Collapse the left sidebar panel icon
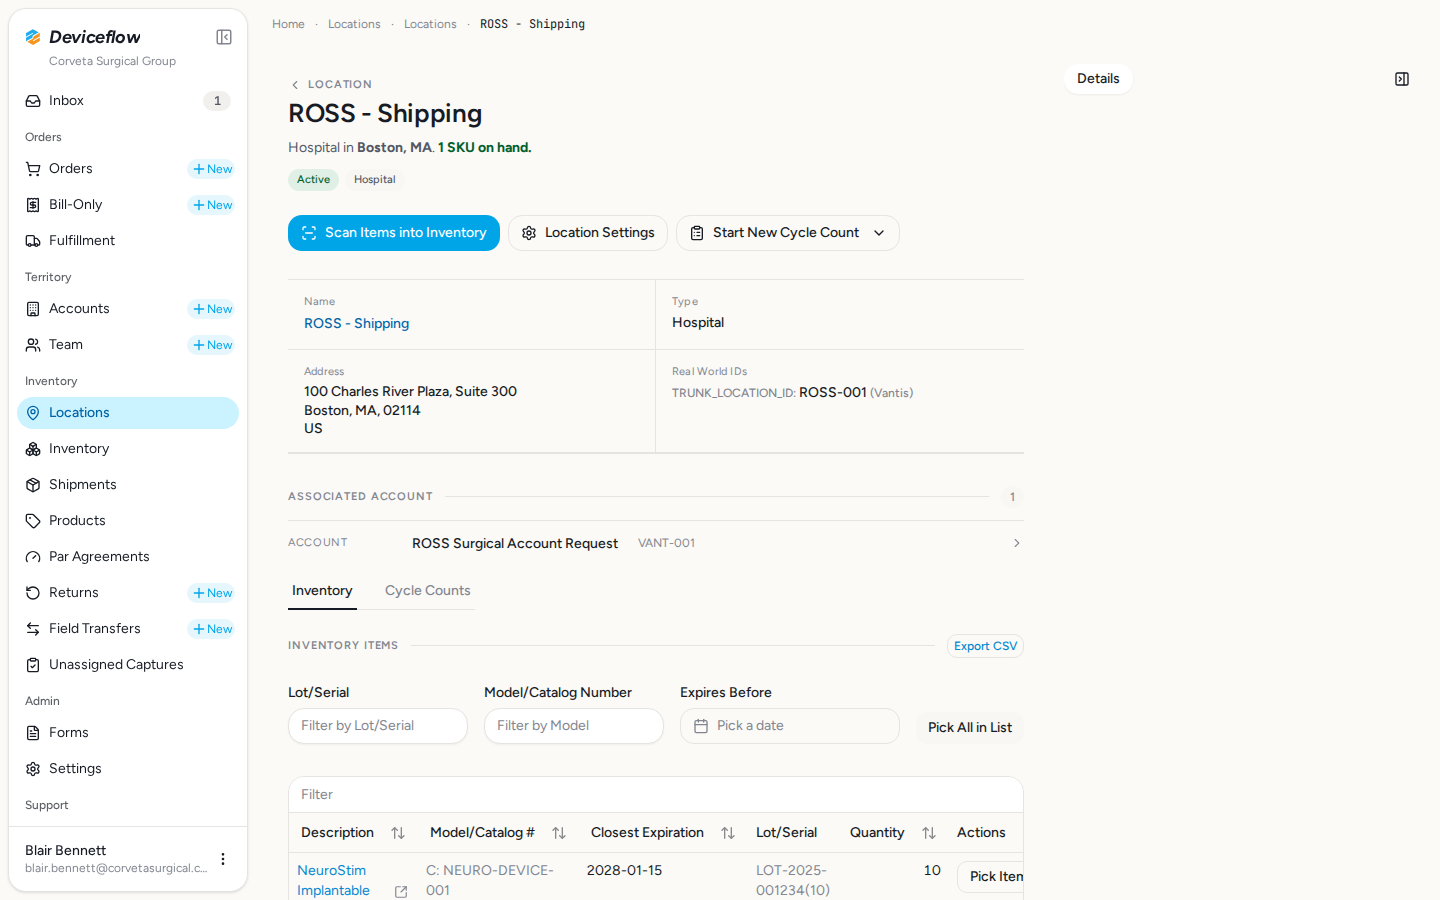The image size is (1440, 900). pyautogui.click(x=224, y=37)
